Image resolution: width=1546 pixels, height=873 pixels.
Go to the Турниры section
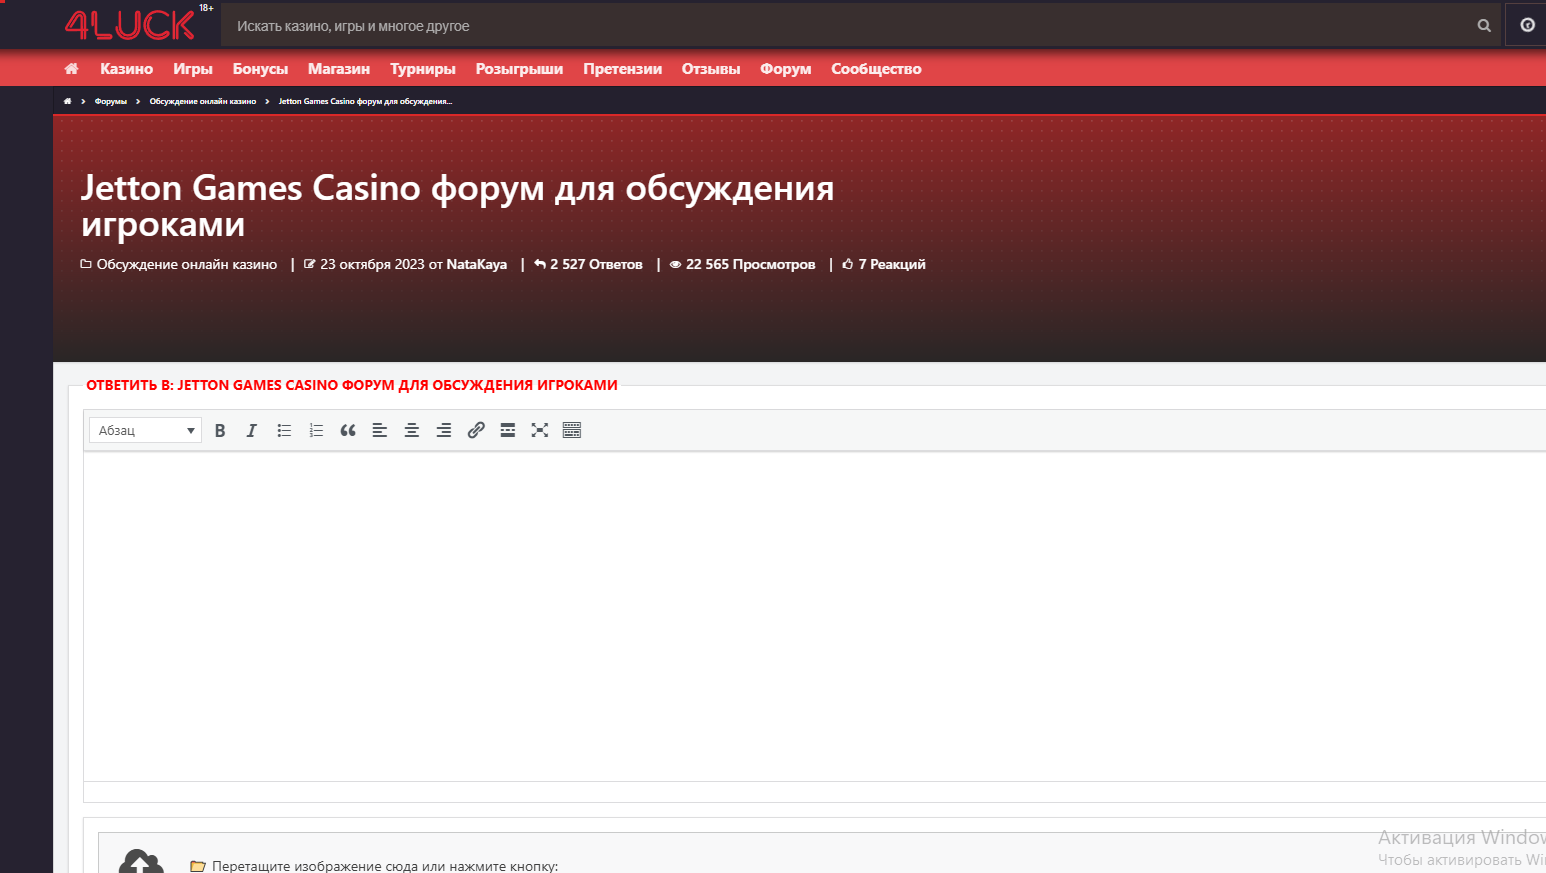[x=422, y=69]
